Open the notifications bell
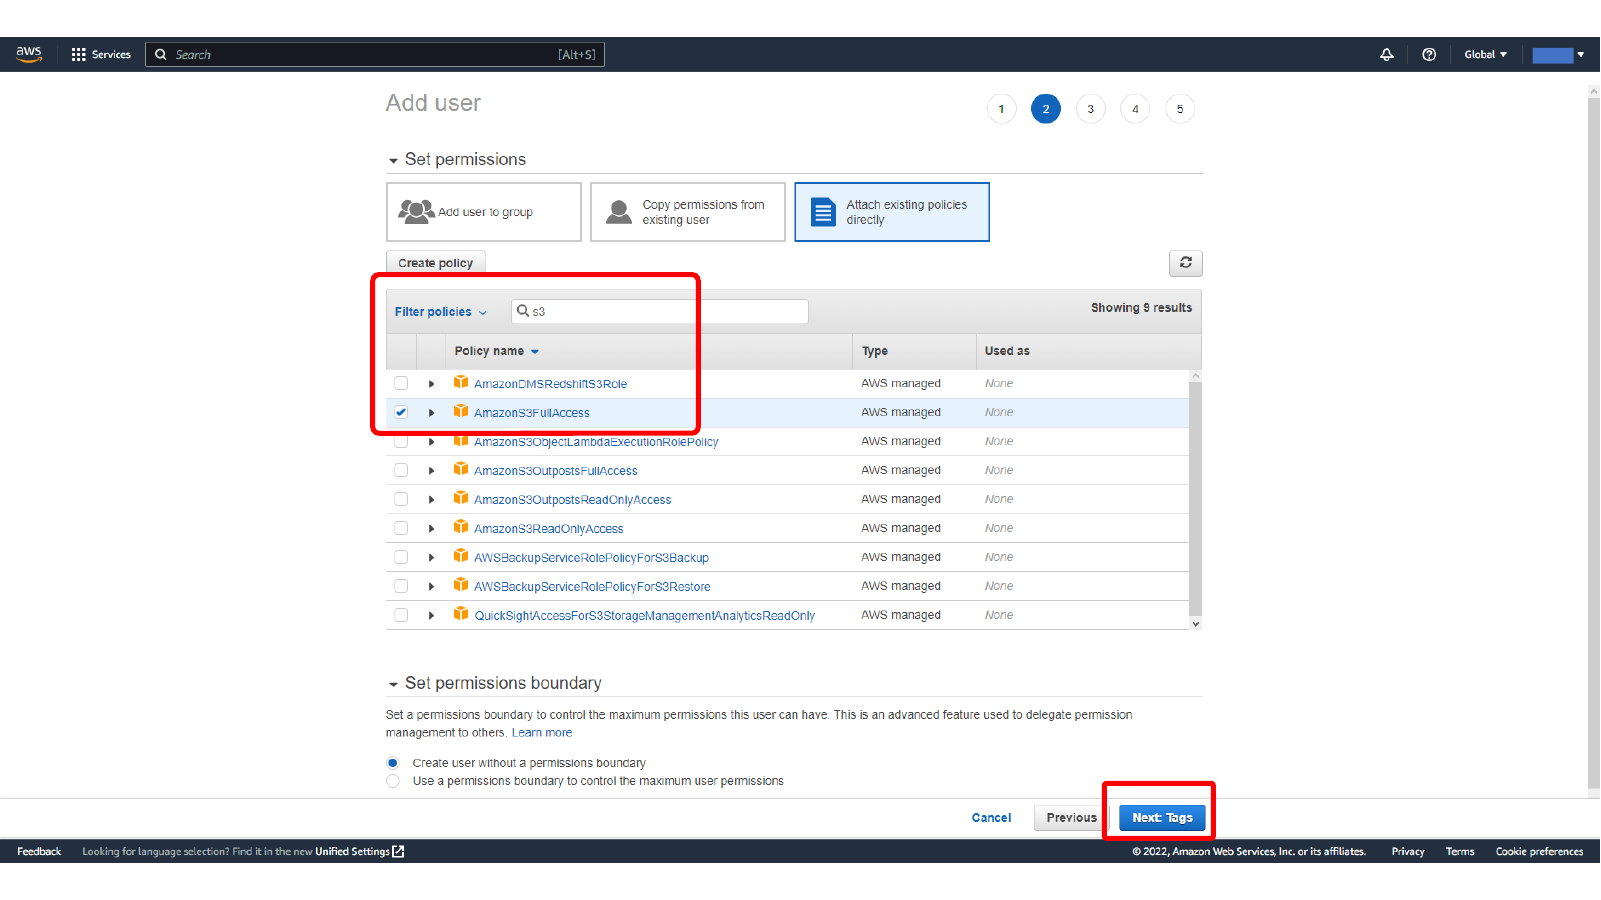This screenshot has width=1601, height=900. (x=1387, y=55)
